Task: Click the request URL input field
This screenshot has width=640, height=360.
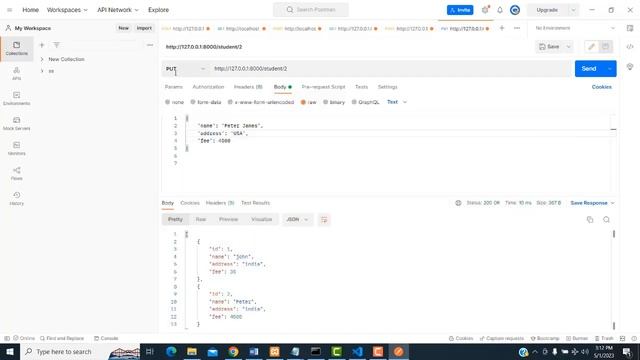Action: pyautogui.click(x=391, y=69)
